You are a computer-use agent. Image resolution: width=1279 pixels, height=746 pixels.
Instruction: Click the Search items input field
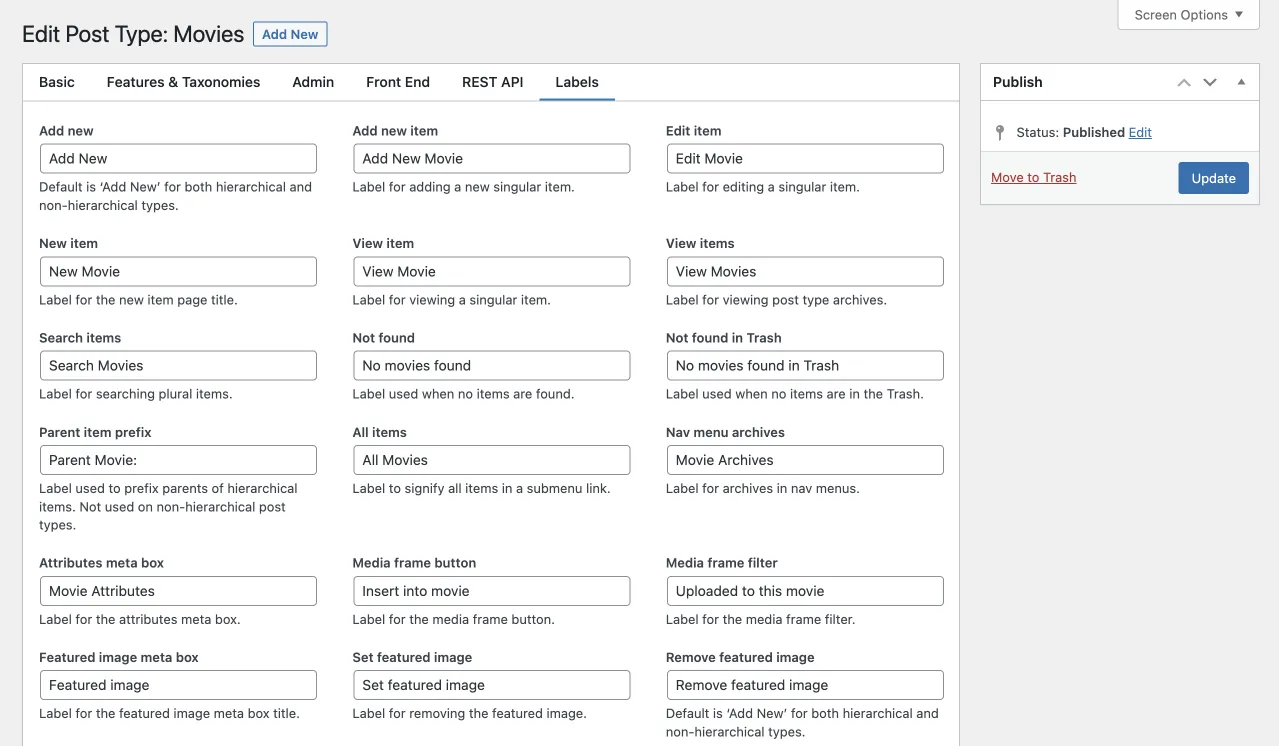(178, 366)
